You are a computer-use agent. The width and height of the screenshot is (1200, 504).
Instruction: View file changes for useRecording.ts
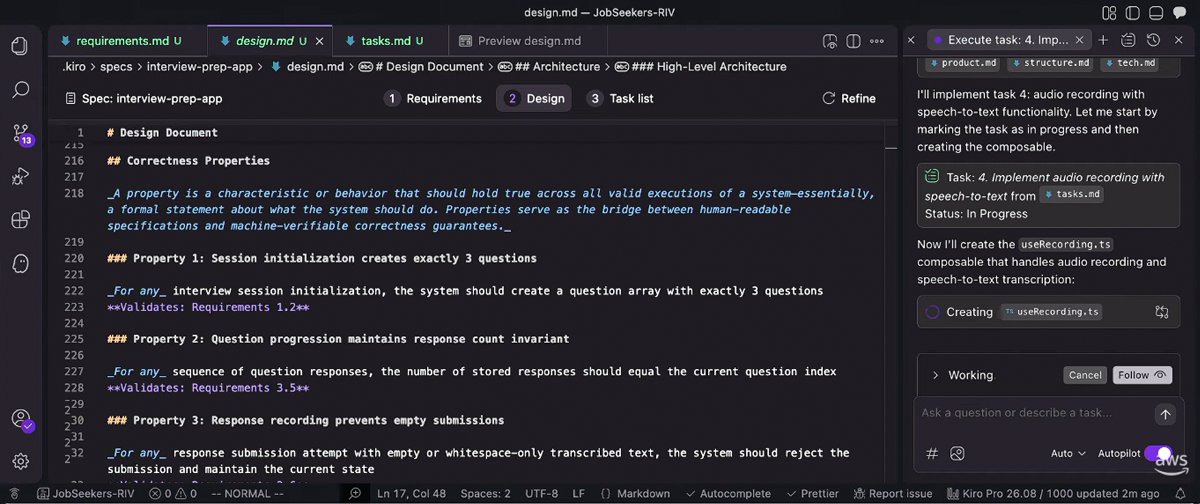1161,312
